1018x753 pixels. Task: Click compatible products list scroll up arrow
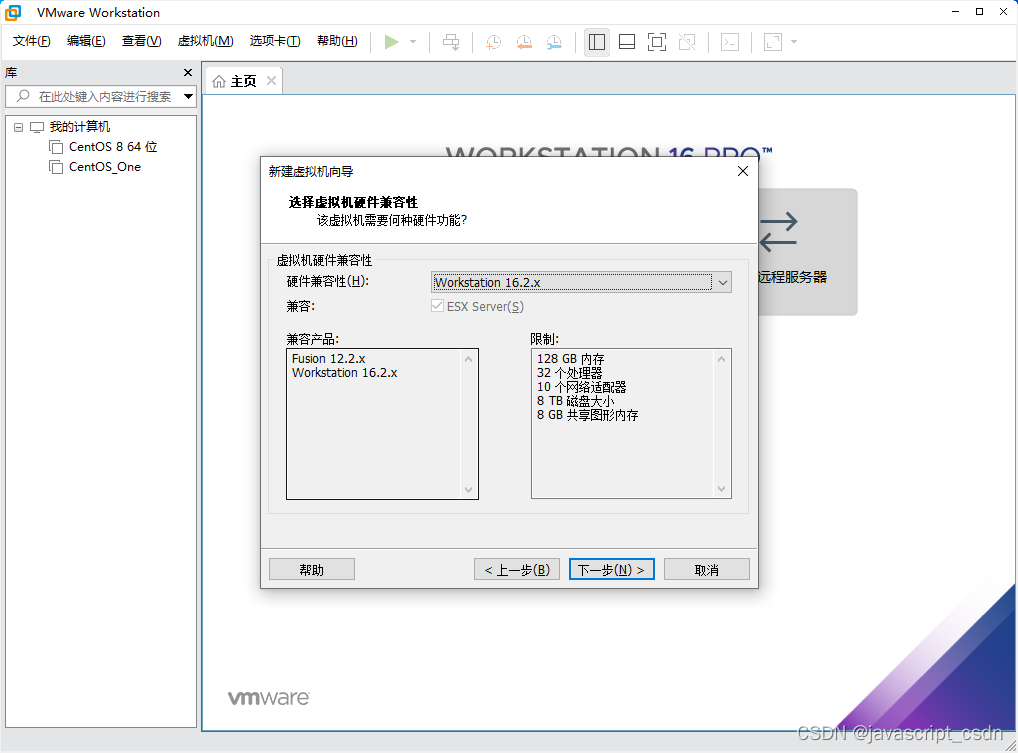click(468, 359)
